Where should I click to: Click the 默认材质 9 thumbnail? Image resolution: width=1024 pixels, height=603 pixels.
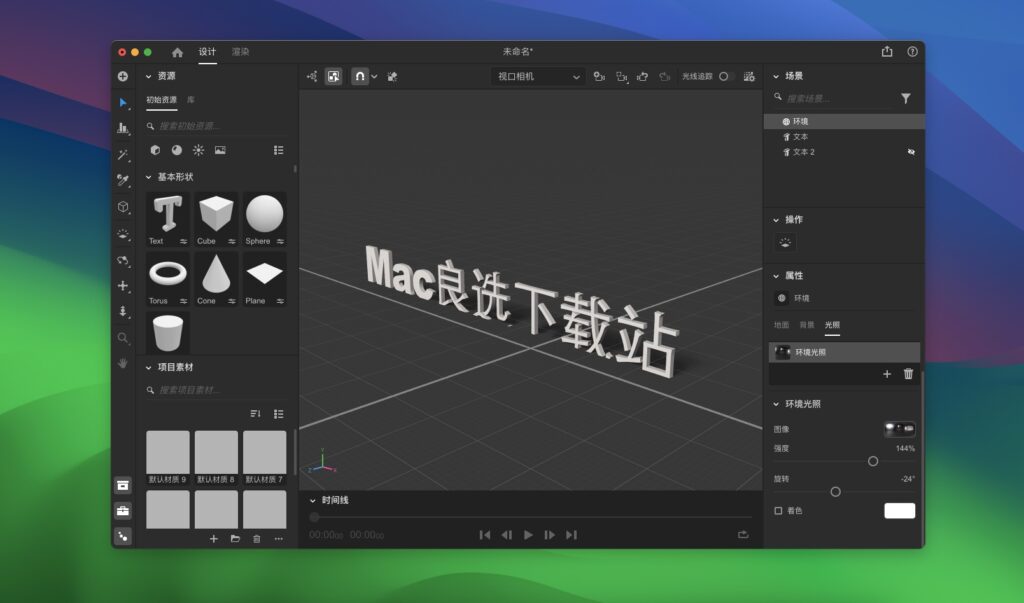167,452
